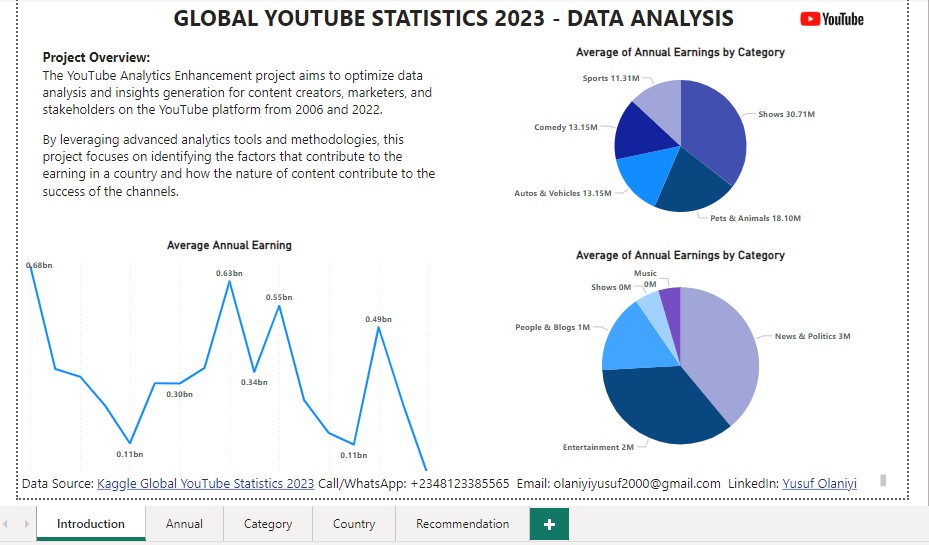Viewport: 929px width, 545px height.
Task: Click the left page-scroll arrow
Action: 8,524
